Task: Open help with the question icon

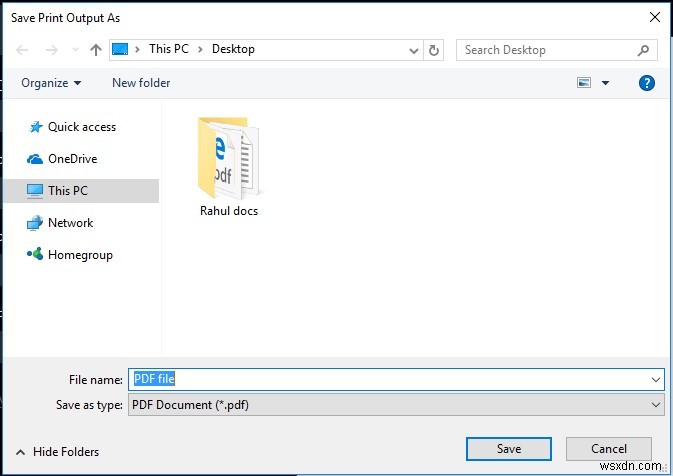Action: tap(646, 83)
